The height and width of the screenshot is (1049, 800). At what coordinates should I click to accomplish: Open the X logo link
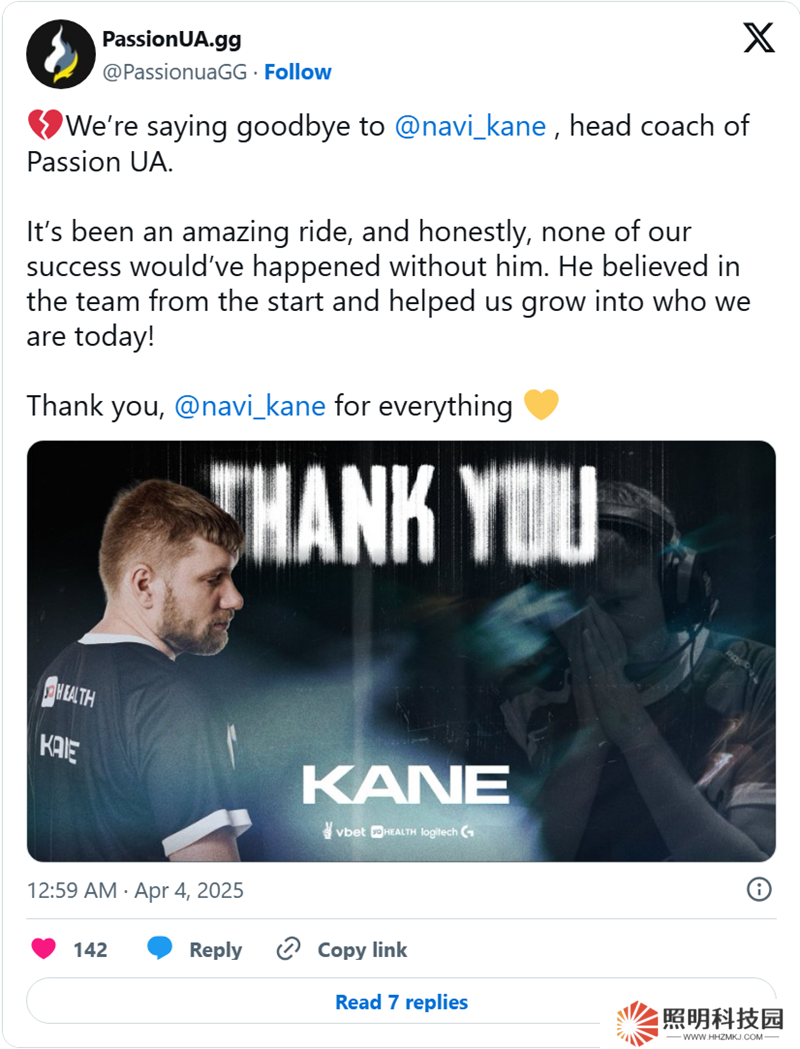[759, 39]
